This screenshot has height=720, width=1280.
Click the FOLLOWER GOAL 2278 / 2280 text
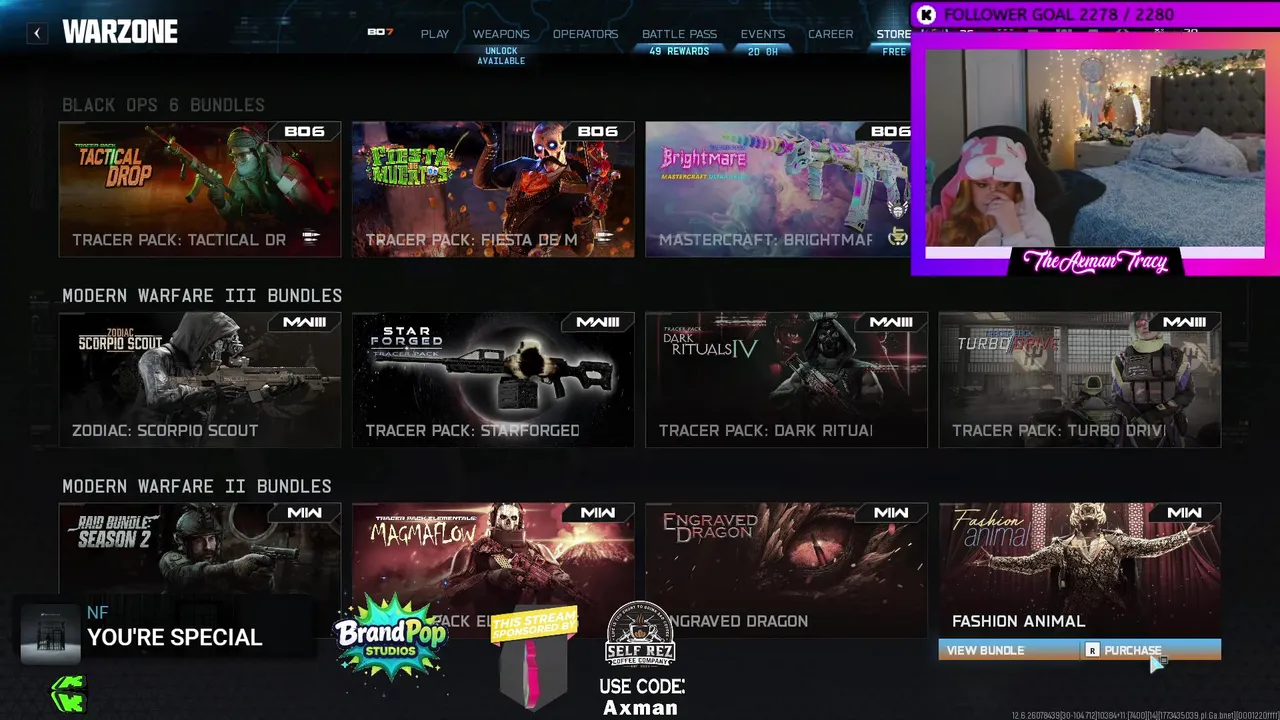(x=1058, y=15)
